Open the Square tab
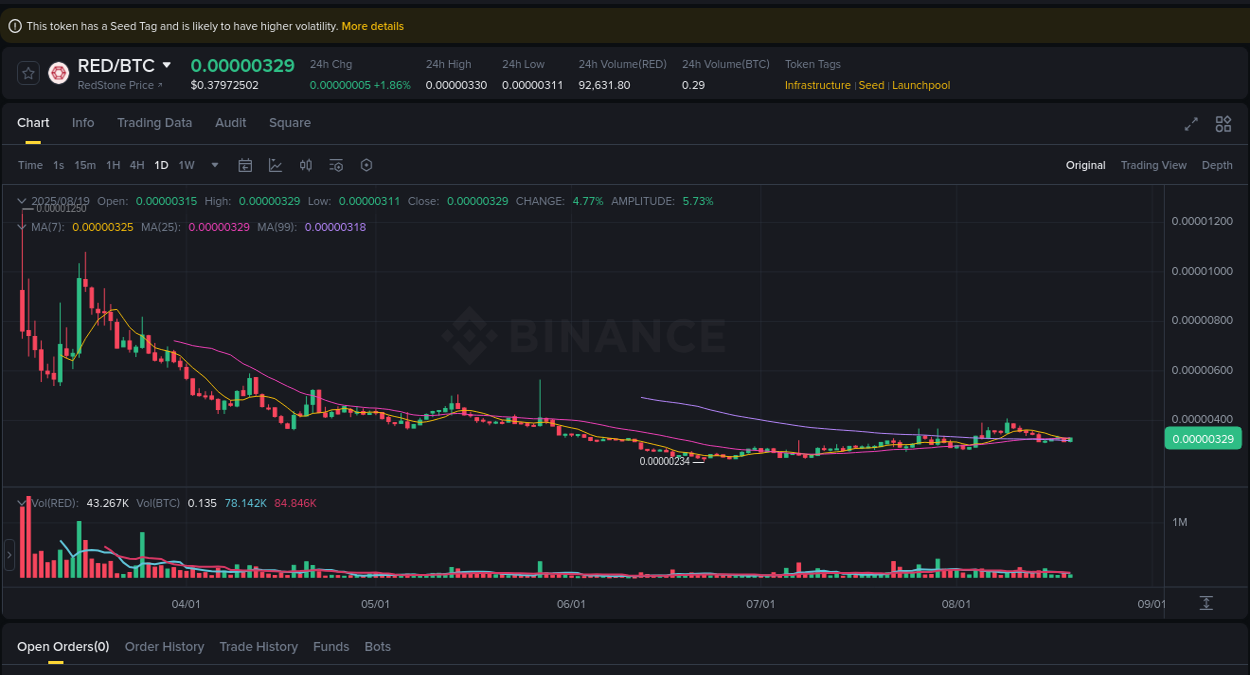 (290, 123)
